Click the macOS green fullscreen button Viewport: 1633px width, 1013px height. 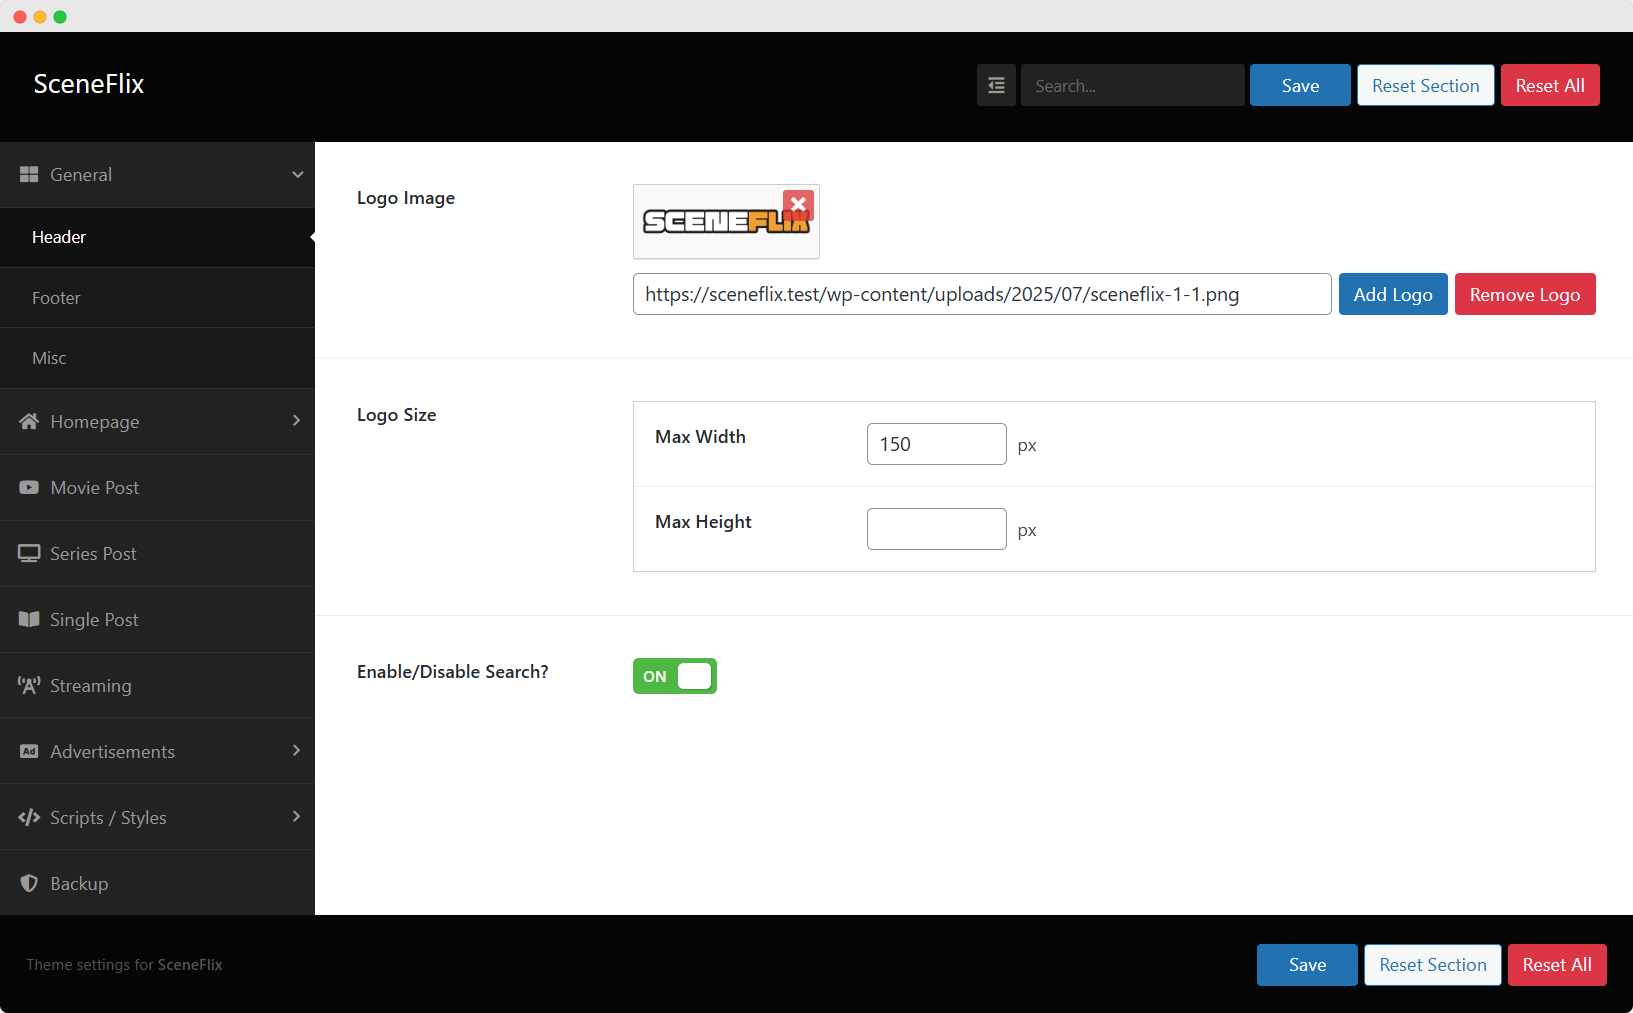click(60, 16)
